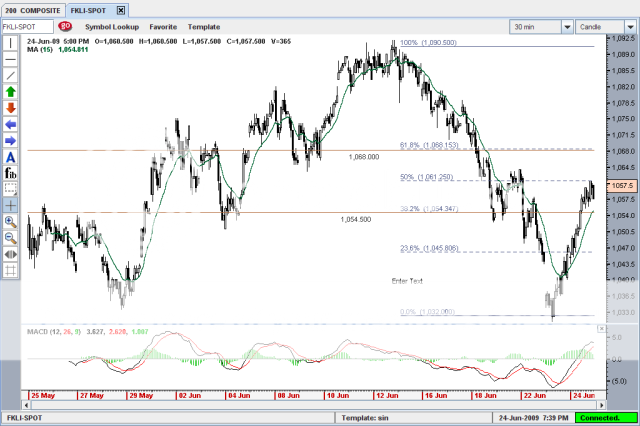Image resolution: width=640 pixels, height=426 pixels.
Task: Select the horizontal line drawing tool
Action: pos(10,60)
